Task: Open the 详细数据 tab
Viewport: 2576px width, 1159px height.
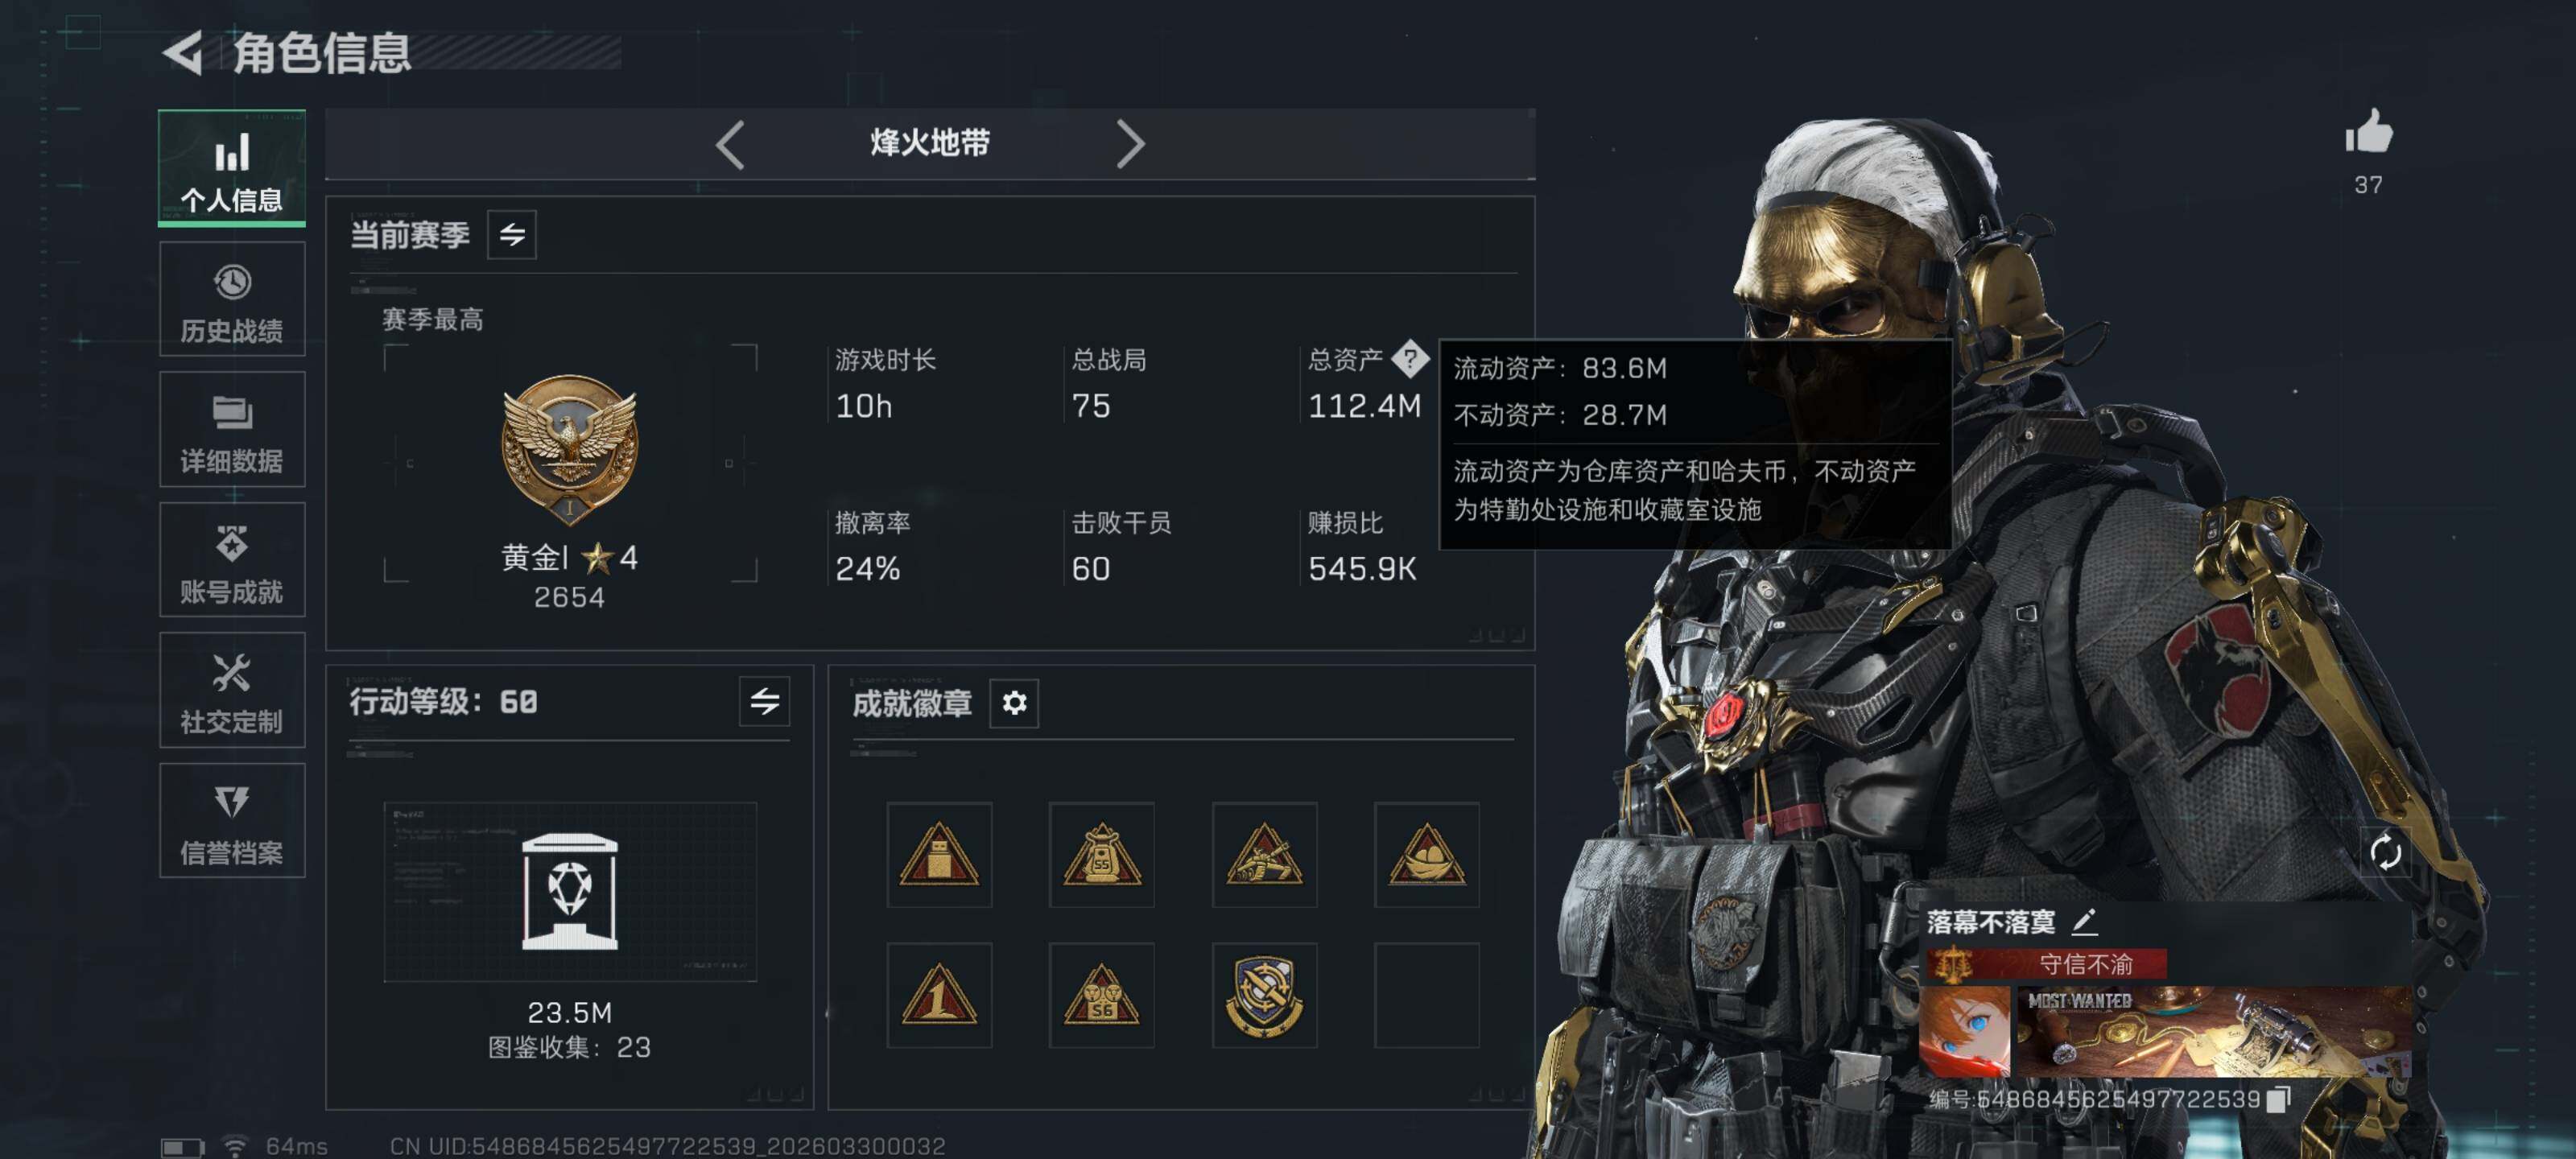Action: pos(232,429)
